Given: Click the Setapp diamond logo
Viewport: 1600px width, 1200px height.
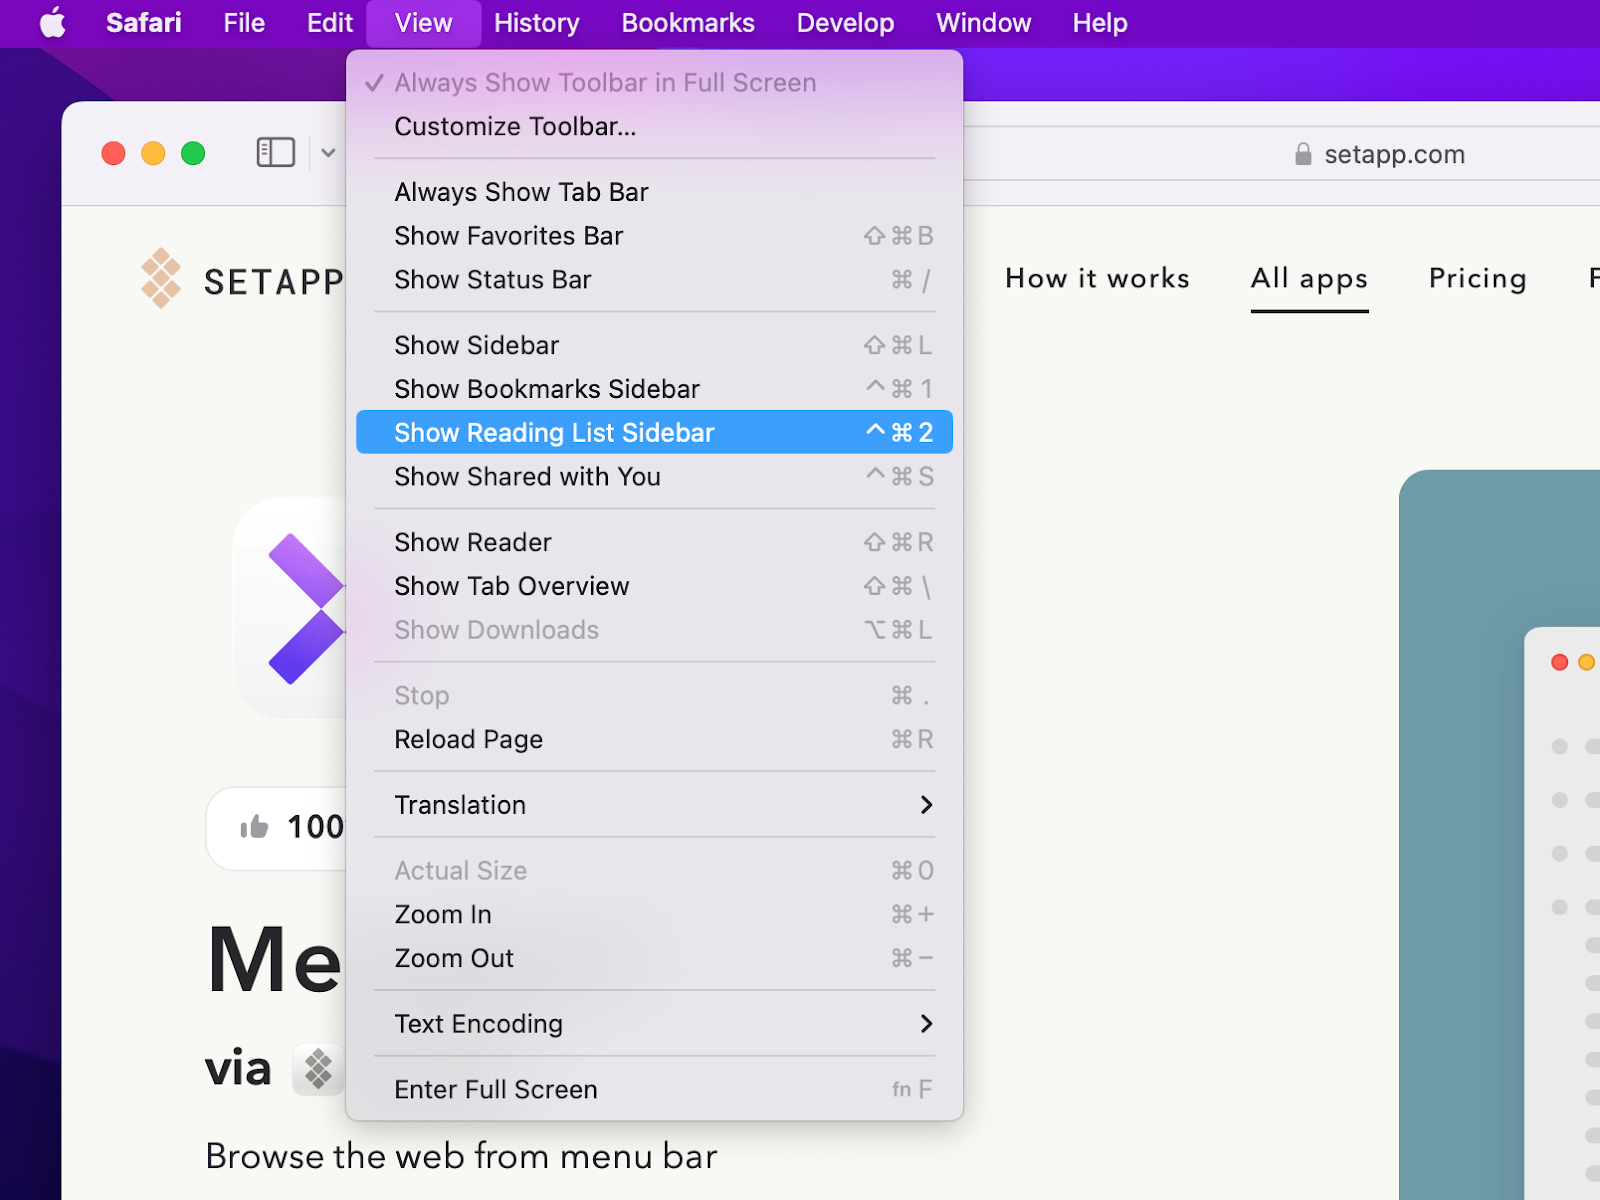Looking at the screenshot, I should [x=163, y=278].
